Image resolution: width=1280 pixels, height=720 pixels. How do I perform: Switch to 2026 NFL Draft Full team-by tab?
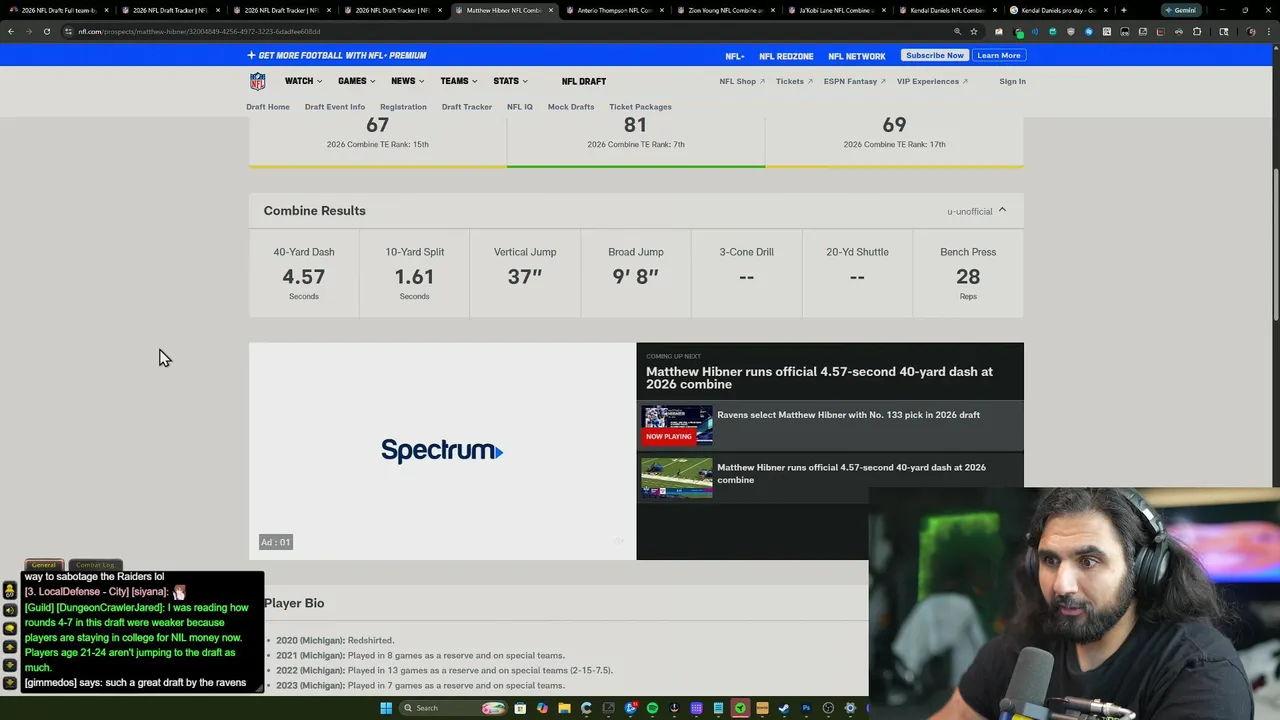pyautogui.click(x=58, y=10)
